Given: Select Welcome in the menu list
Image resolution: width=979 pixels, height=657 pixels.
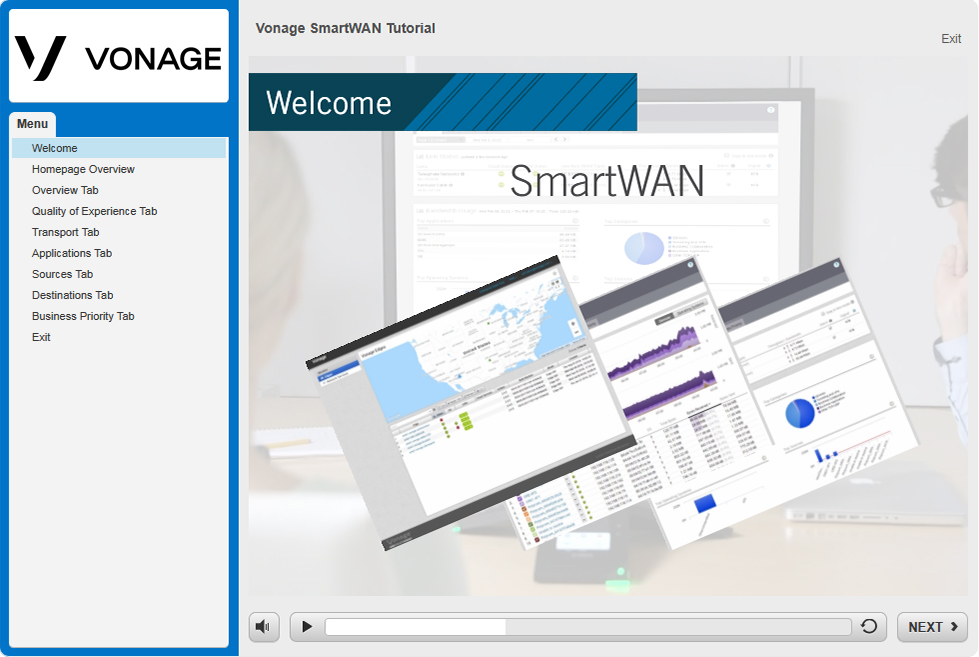Looking at the screenshot, I should [x=119, y=148].
